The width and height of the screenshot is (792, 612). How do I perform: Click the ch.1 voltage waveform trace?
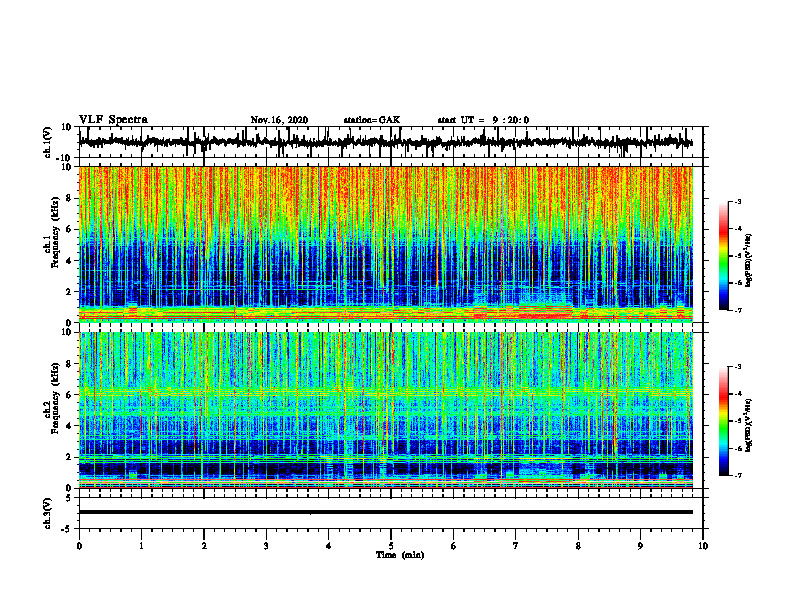(385, 142)
